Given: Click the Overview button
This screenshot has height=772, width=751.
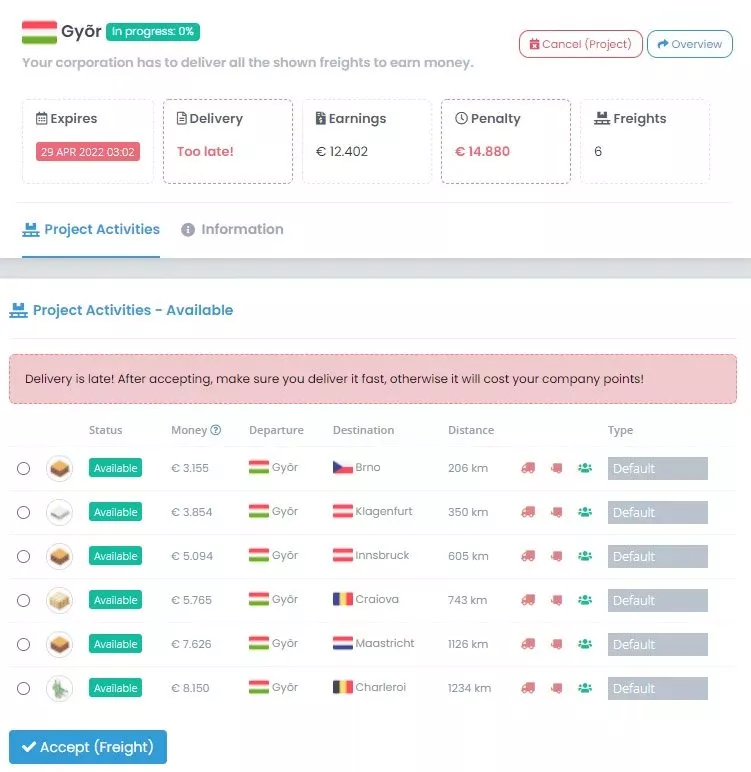Looking at the screenshot, I should [x=690, y=44].
